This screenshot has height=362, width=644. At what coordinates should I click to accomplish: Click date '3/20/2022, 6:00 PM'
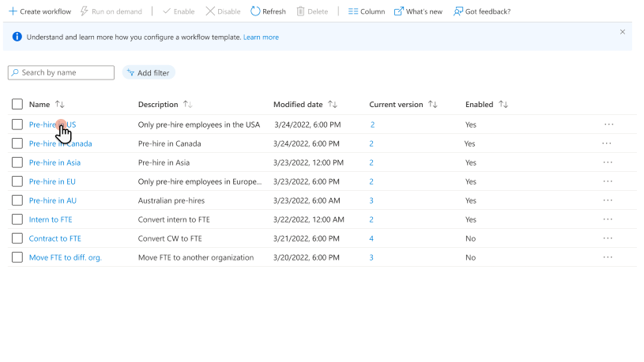pyautogui.click(x=306, y=257)
